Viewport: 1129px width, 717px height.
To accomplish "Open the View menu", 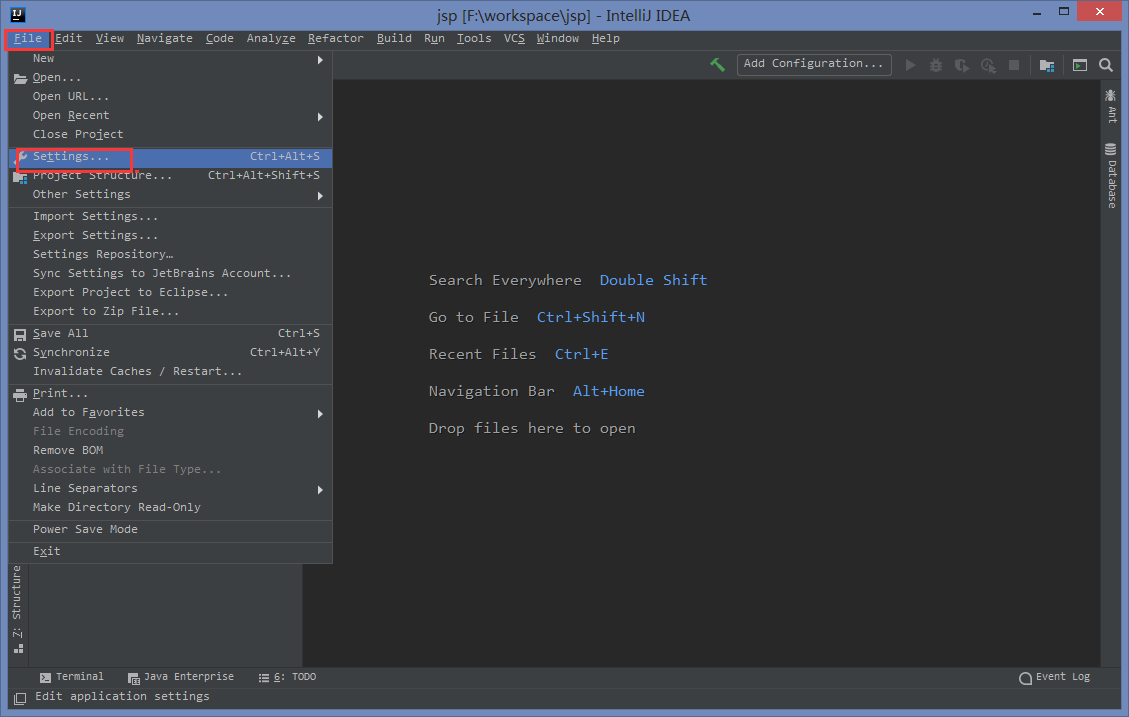I will click(110, 39).
